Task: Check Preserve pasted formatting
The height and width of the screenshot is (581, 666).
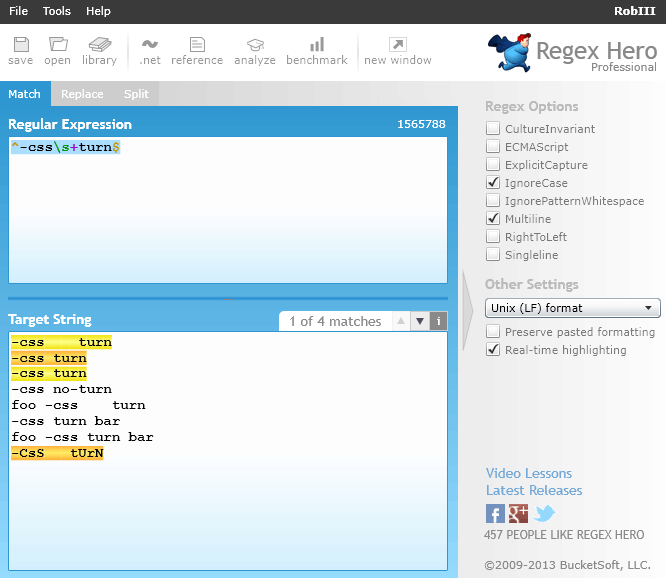Action: pyautogui.click(x=493, y=332)
